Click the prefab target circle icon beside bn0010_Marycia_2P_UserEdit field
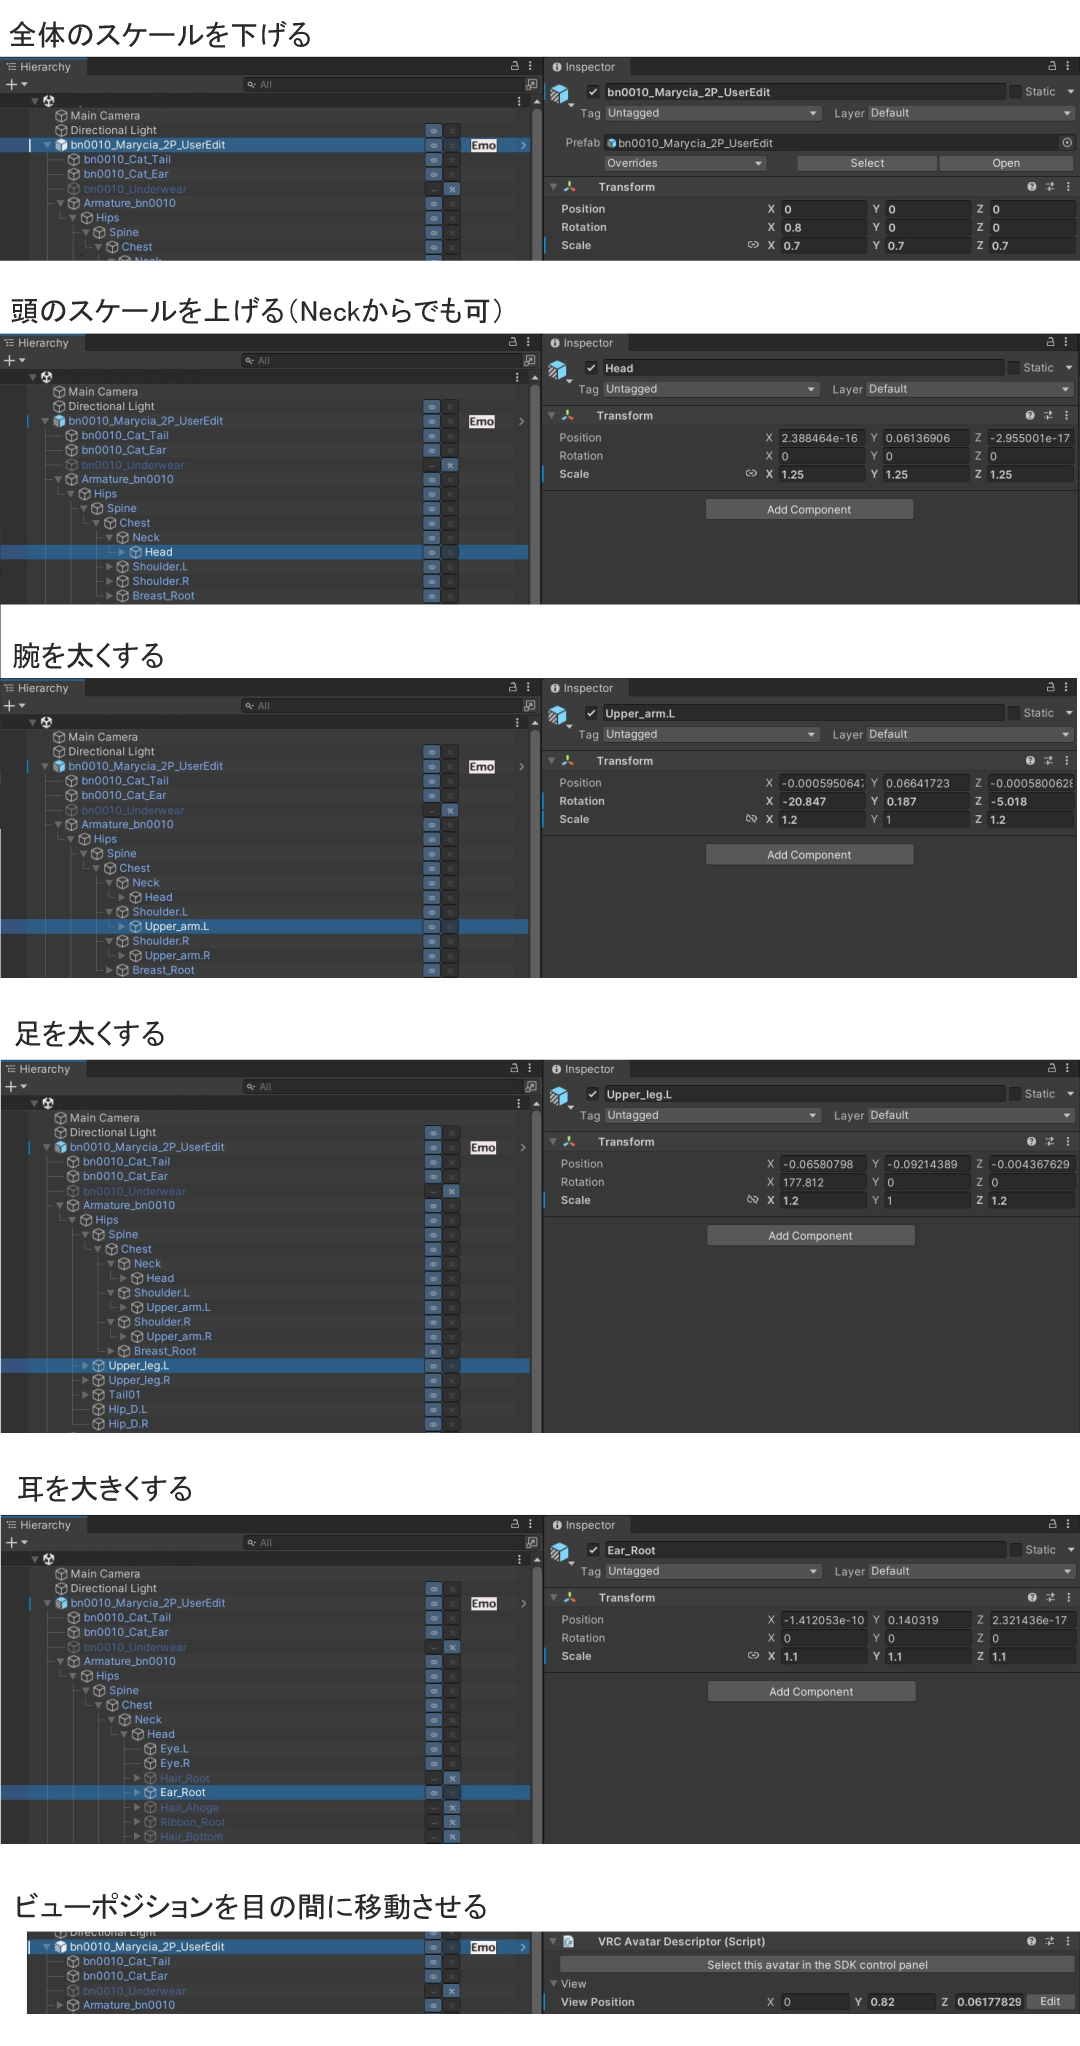Screen dimensions: 1080x2046 click(x=1067, y=143)
